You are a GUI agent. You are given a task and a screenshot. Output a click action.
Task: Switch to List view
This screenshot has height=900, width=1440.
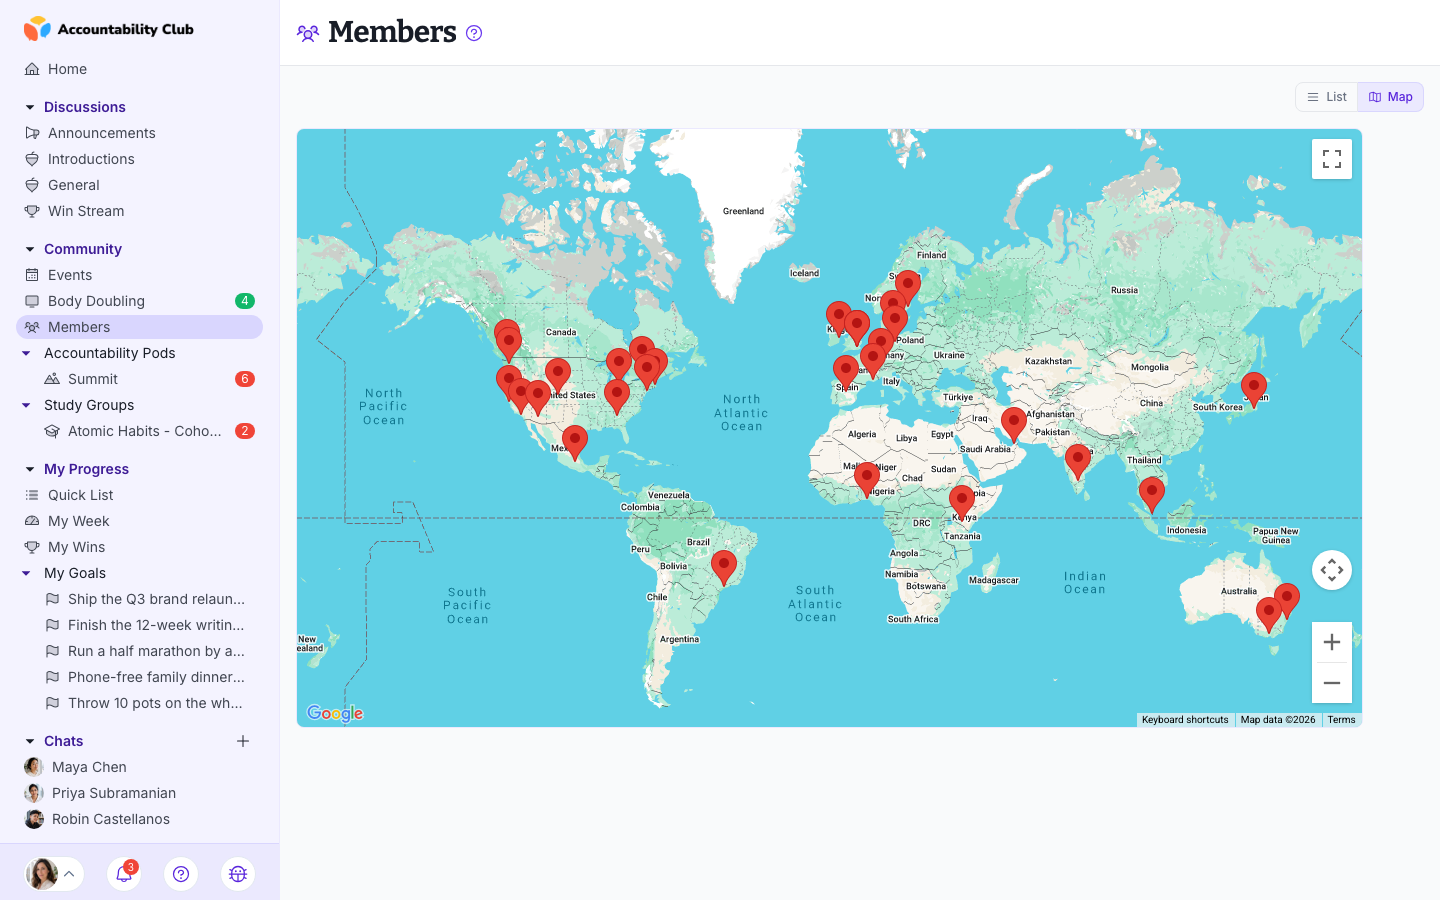point(1327,97)
